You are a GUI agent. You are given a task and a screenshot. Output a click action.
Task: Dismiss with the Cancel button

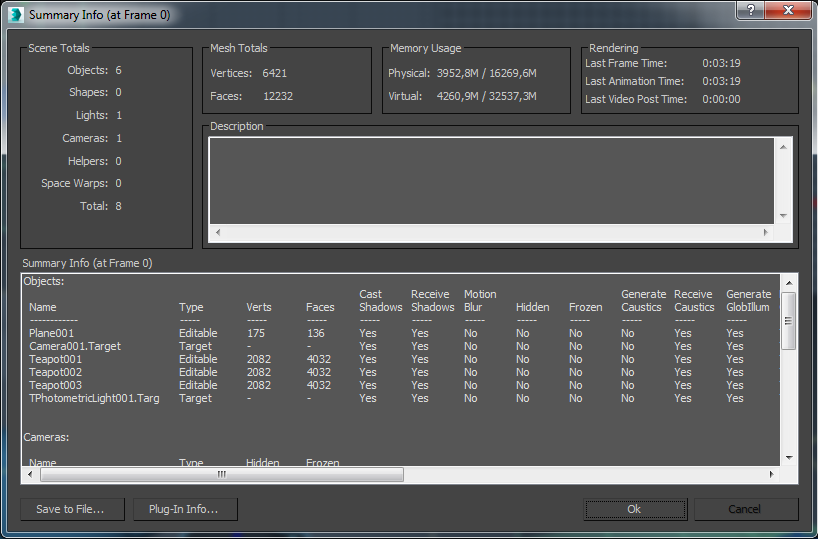pyautogui.click(x=746, y=509)
